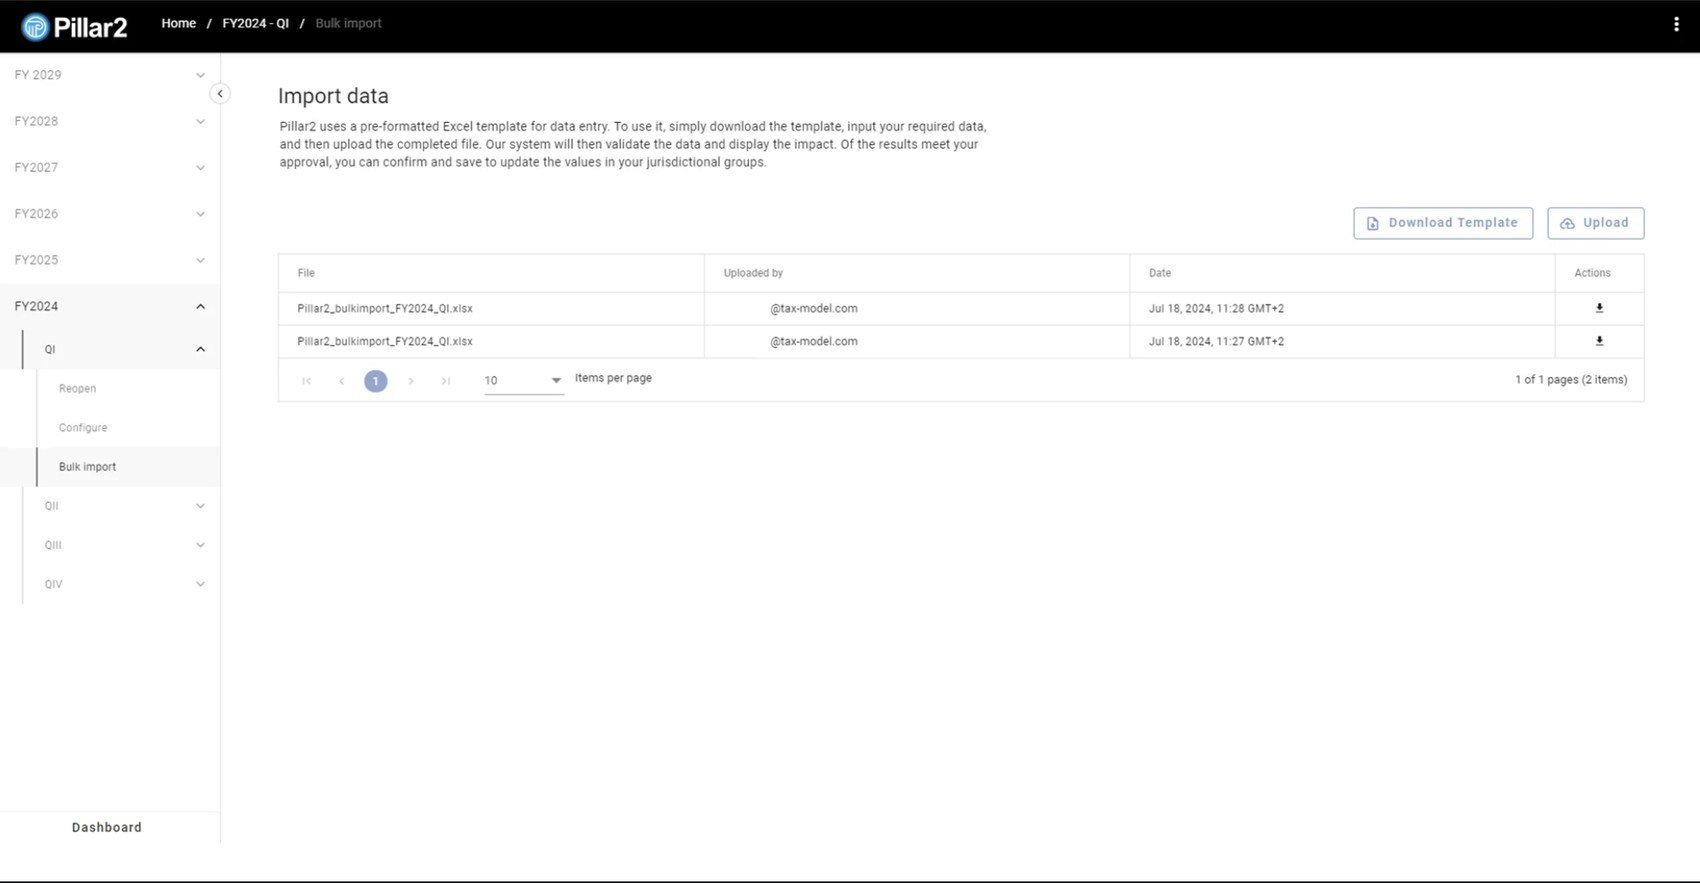The height and width of the screenshot is (883, 1700).
Task: Select the Bulk import menu item
Action: coord(128,467)
